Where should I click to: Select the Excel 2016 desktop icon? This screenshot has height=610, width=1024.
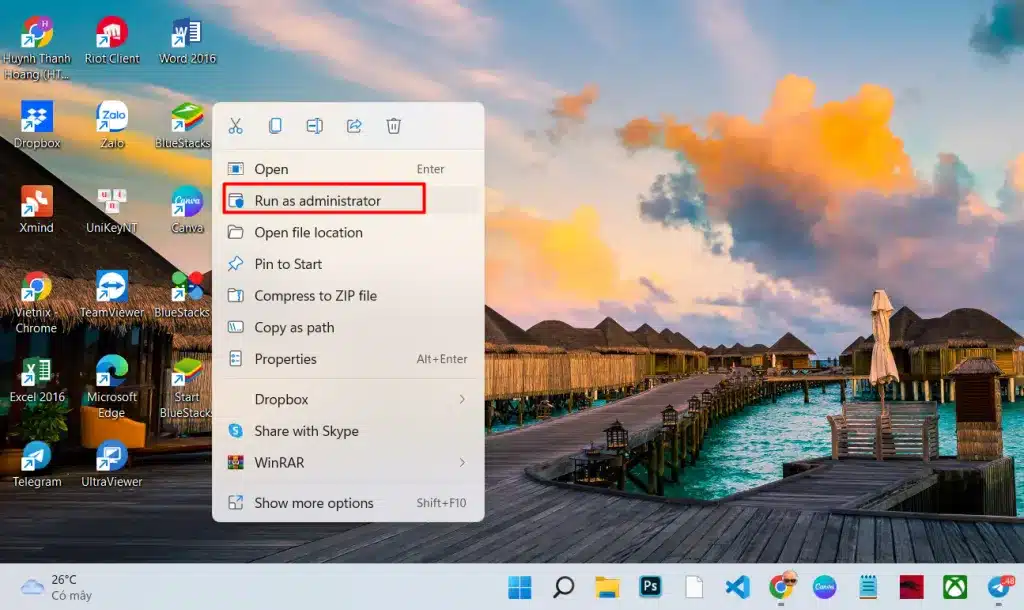coord(37,379)
